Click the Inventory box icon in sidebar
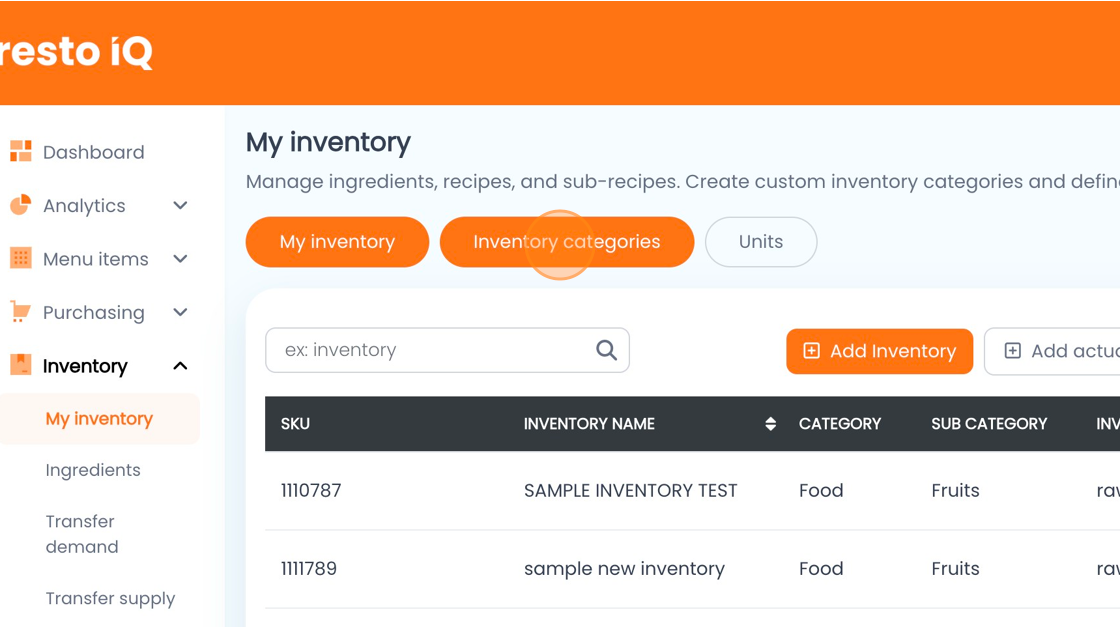Viewport: 1120px width, 628px height. (20, 365)
